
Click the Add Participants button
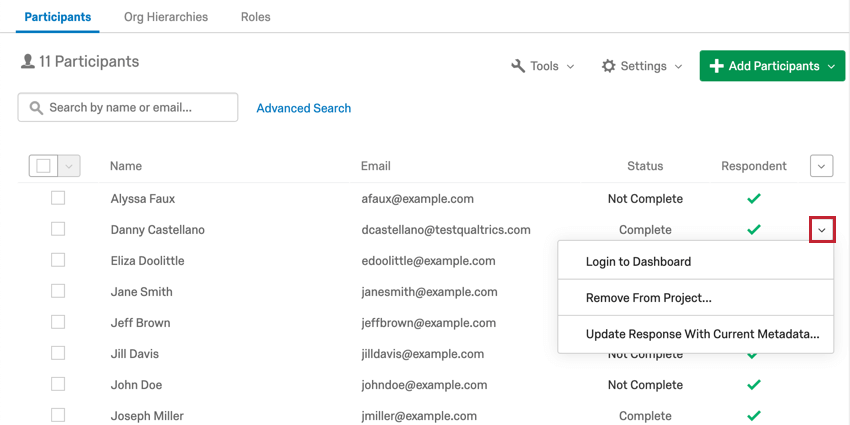click(772, 66)
